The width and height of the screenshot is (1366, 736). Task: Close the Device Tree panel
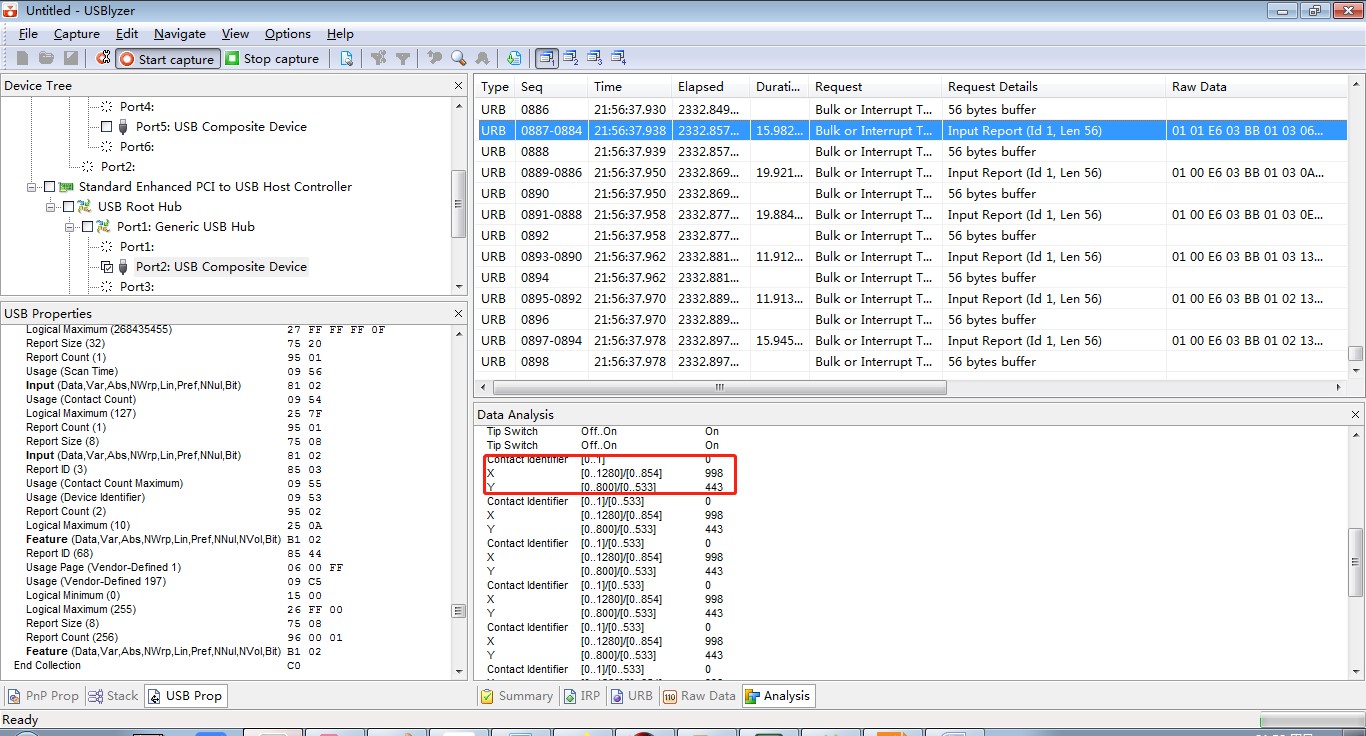coord(459,86)
